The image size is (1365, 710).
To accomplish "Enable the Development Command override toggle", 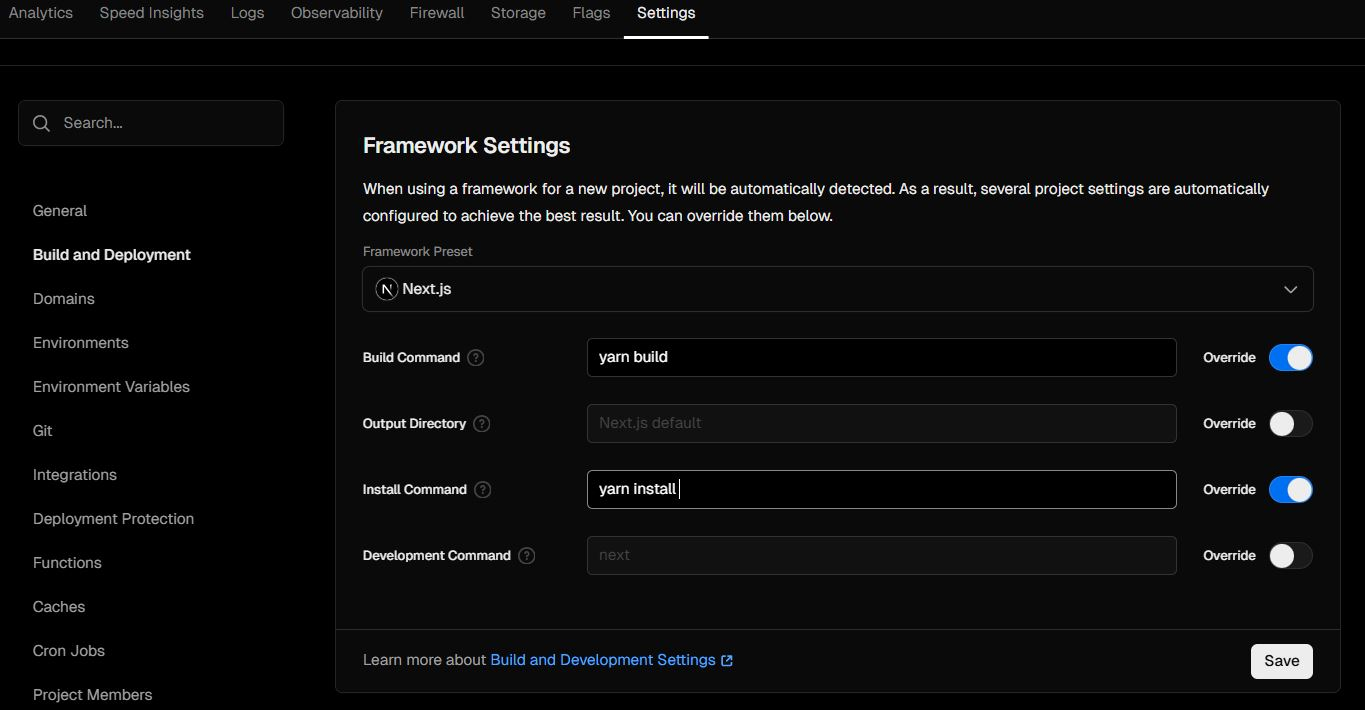I will tap(1291, 556).
